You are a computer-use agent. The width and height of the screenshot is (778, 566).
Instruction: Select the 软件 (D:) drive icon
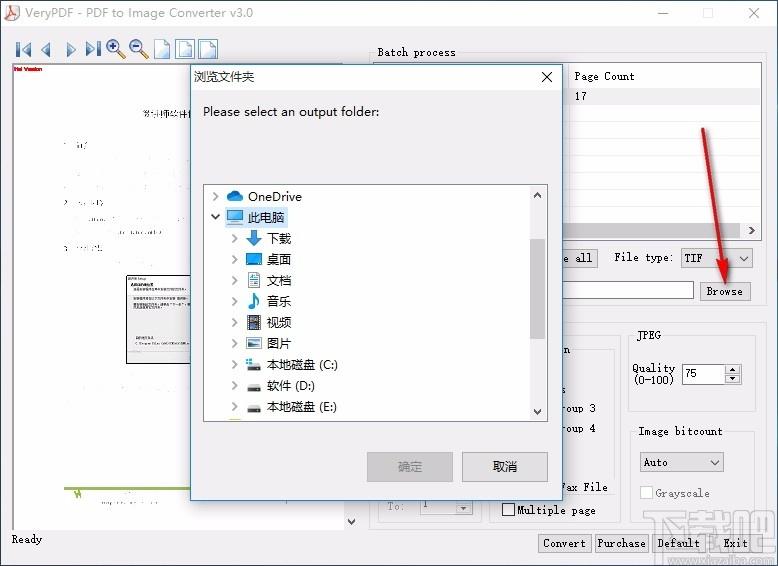pos(254,387)
